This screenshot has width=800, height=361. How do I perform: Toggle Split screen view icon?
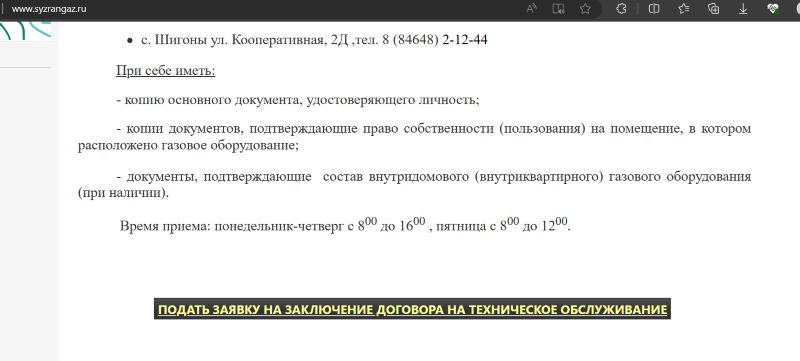[x=654, y=9]
